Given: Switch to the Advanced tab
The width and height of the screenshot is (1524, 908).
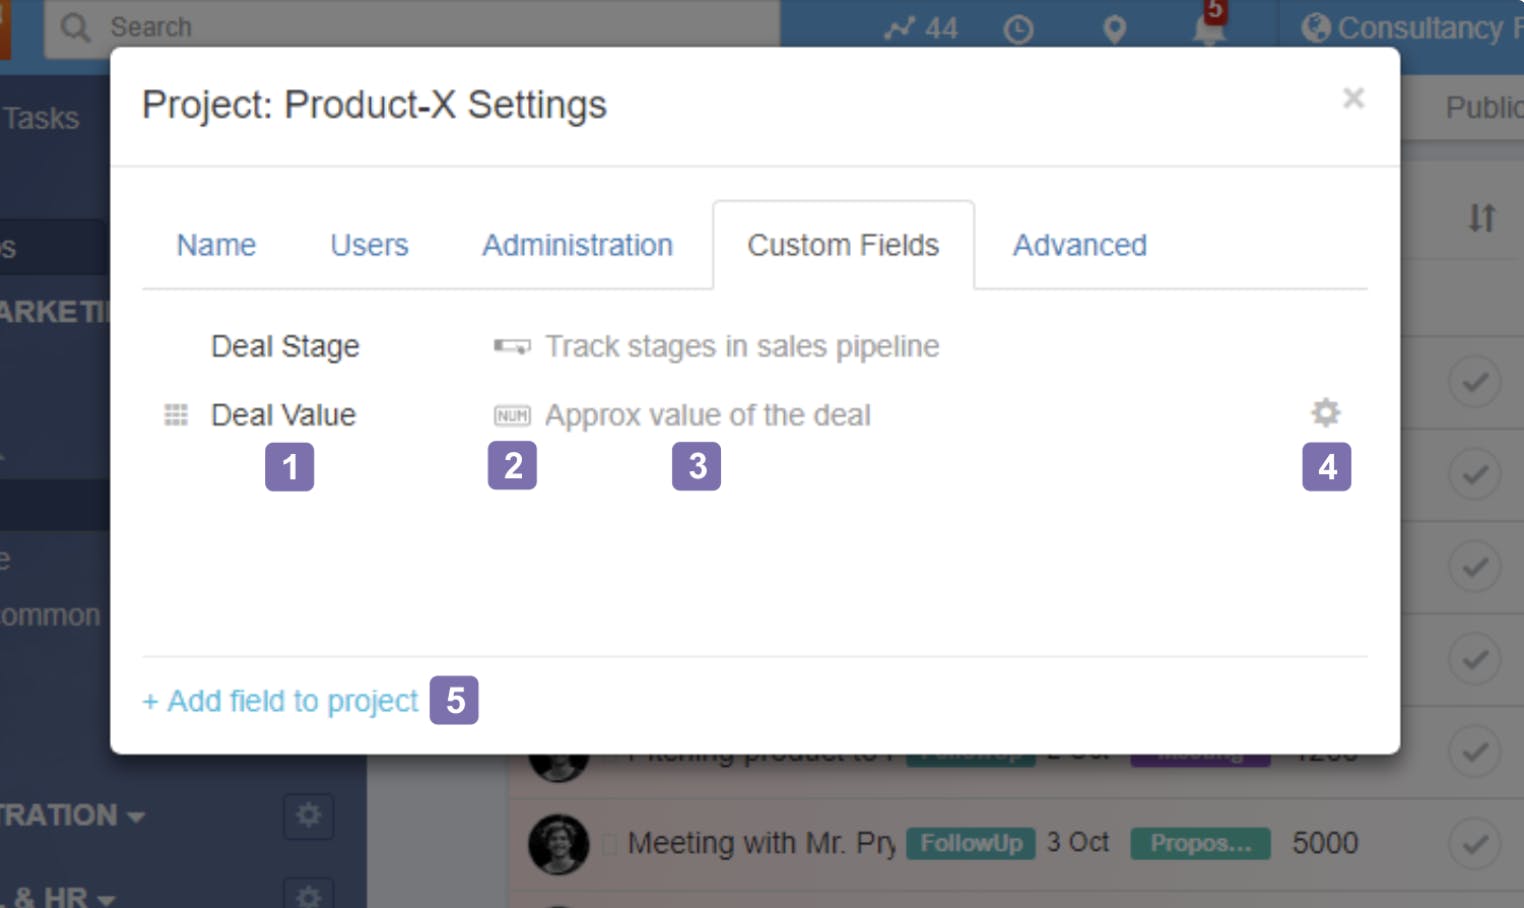Looking at the screenshot, I should (x=1079, y=245).
